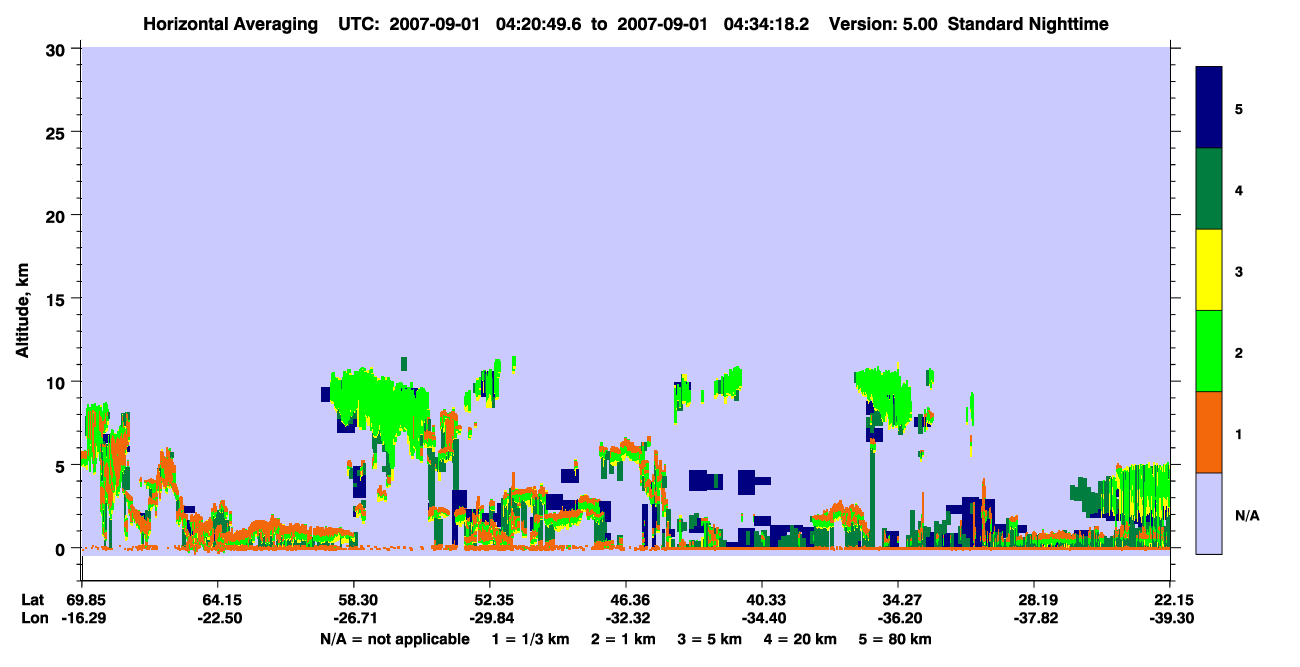Click legend text 'N/A = not applicable'
The image size is (1300, 667).
395,639
